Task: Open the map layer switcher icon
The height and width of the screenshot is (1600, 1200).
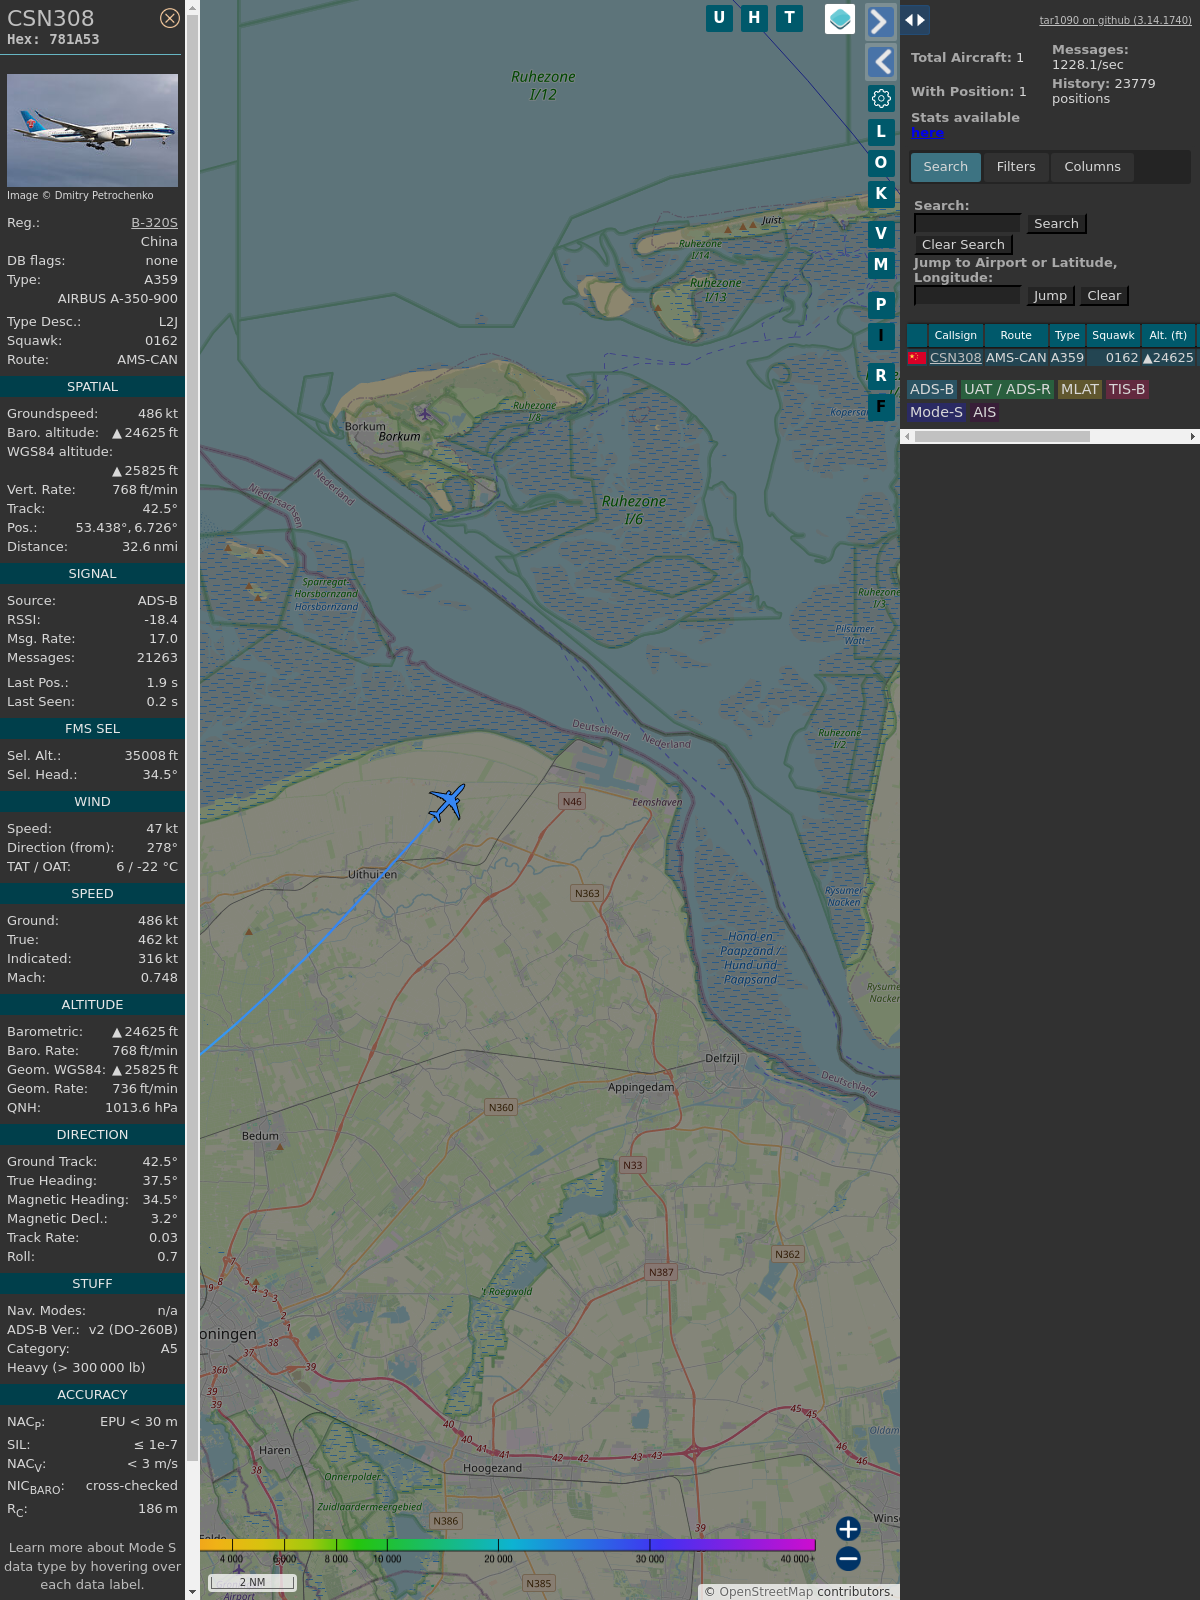Action: (x=840, y=19)
